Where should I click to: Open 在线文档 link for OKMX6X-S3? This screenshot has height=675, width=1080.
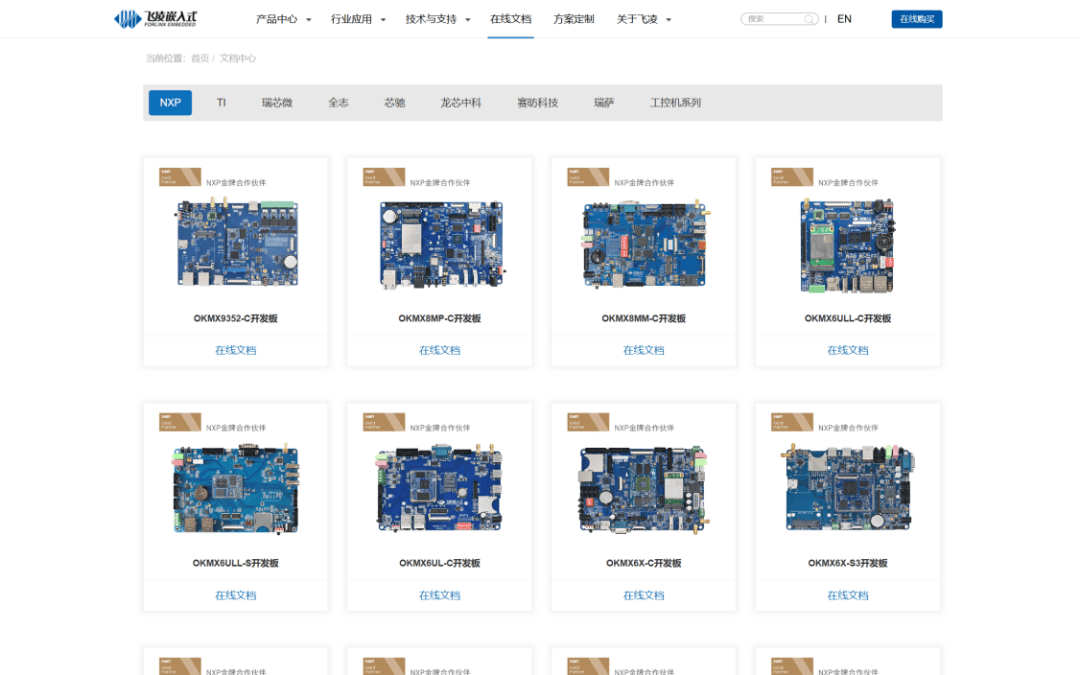[848, 595]
